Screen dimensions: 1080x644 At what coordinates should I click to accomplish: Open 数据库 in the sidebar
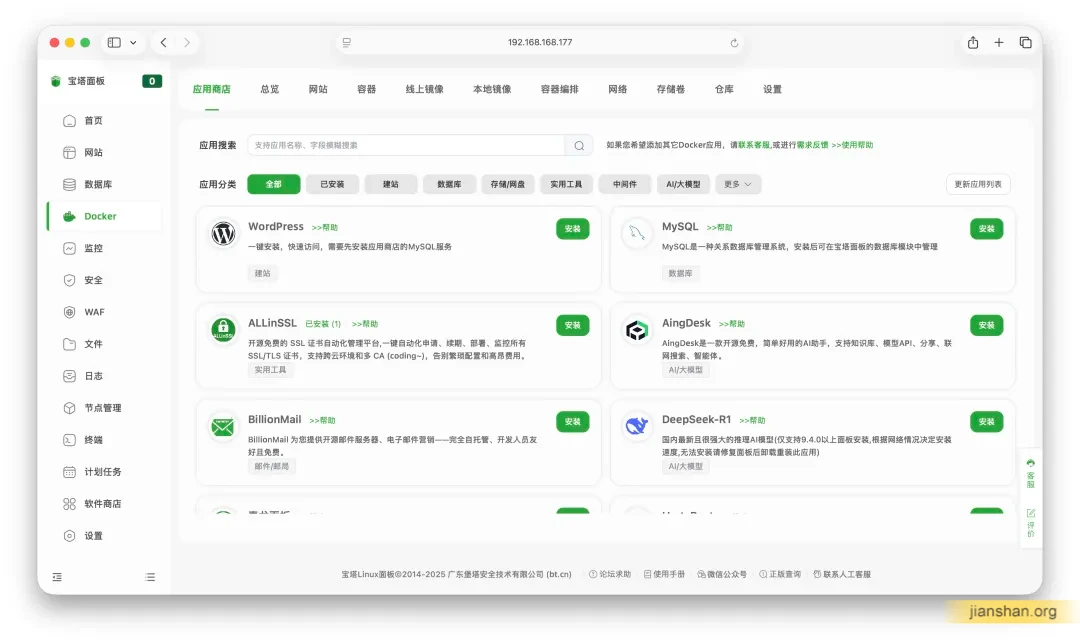[98, 184]
